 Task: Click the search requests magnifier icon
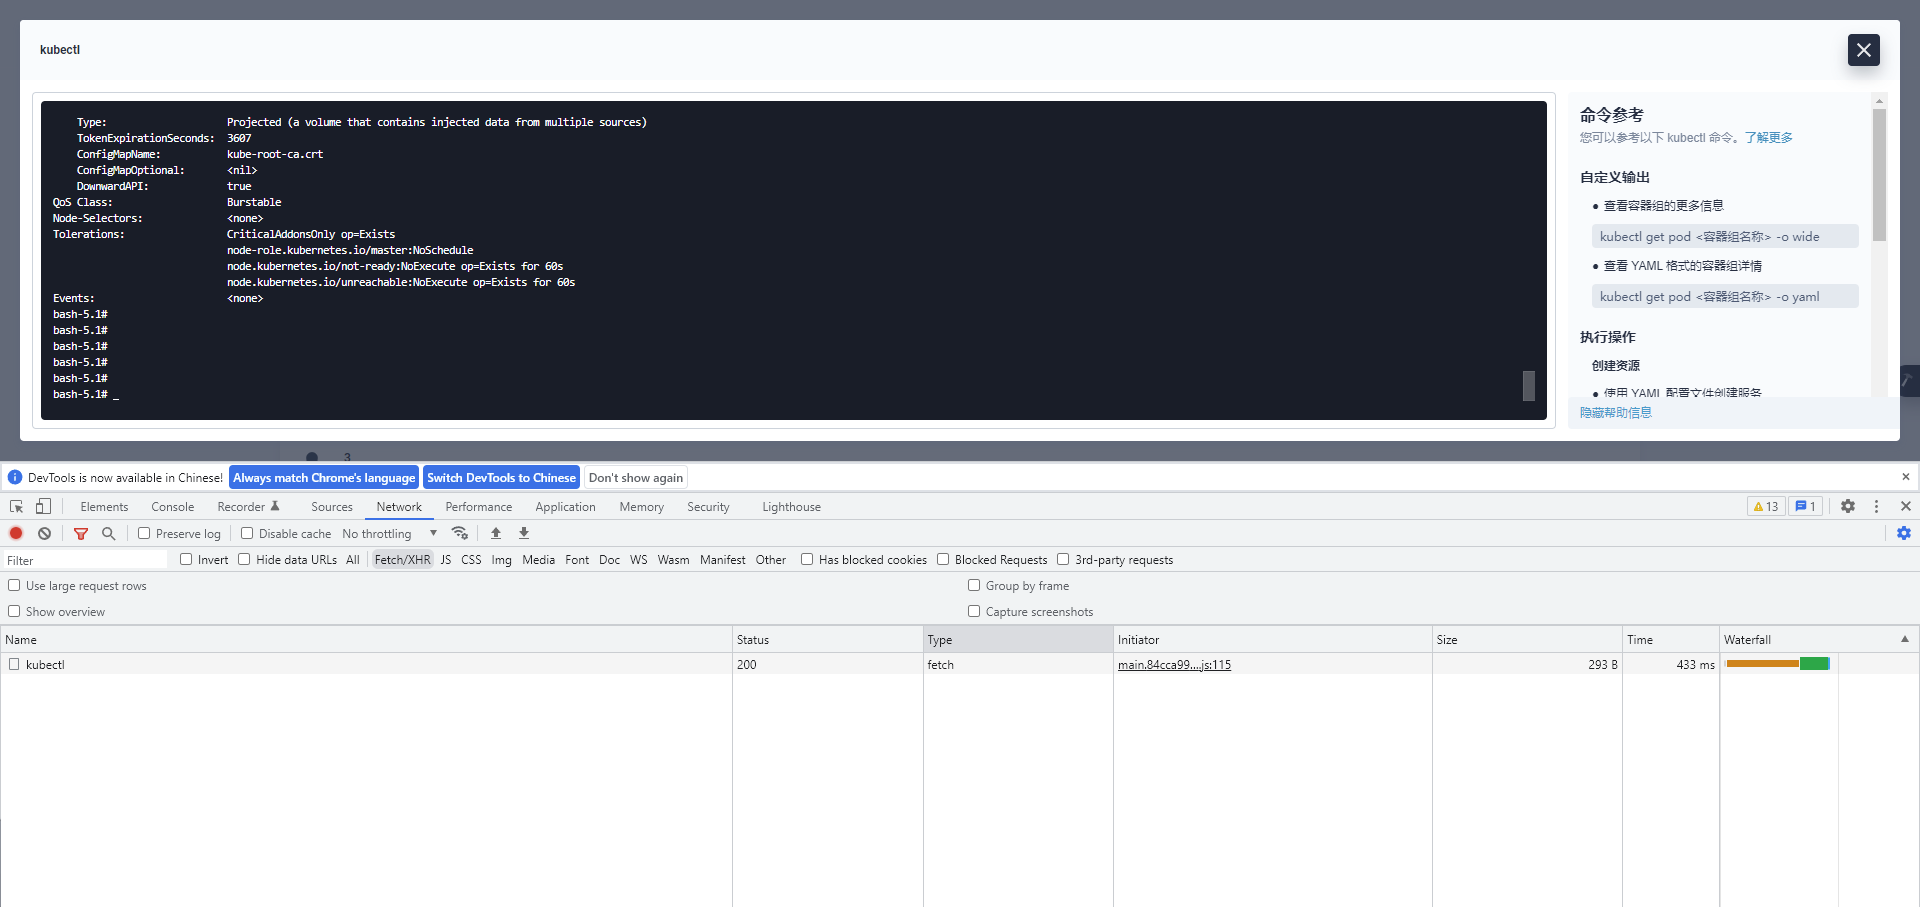[108, 533]
